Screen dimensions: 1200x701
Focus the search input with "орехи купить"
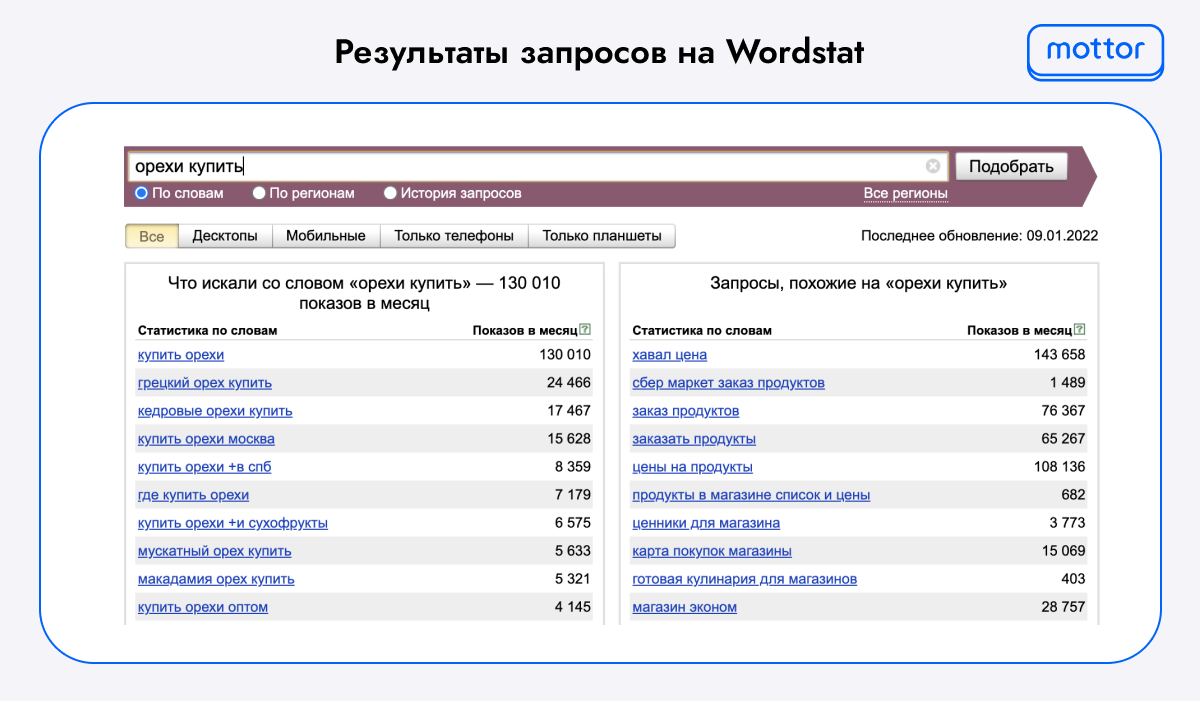coord(537,167)
